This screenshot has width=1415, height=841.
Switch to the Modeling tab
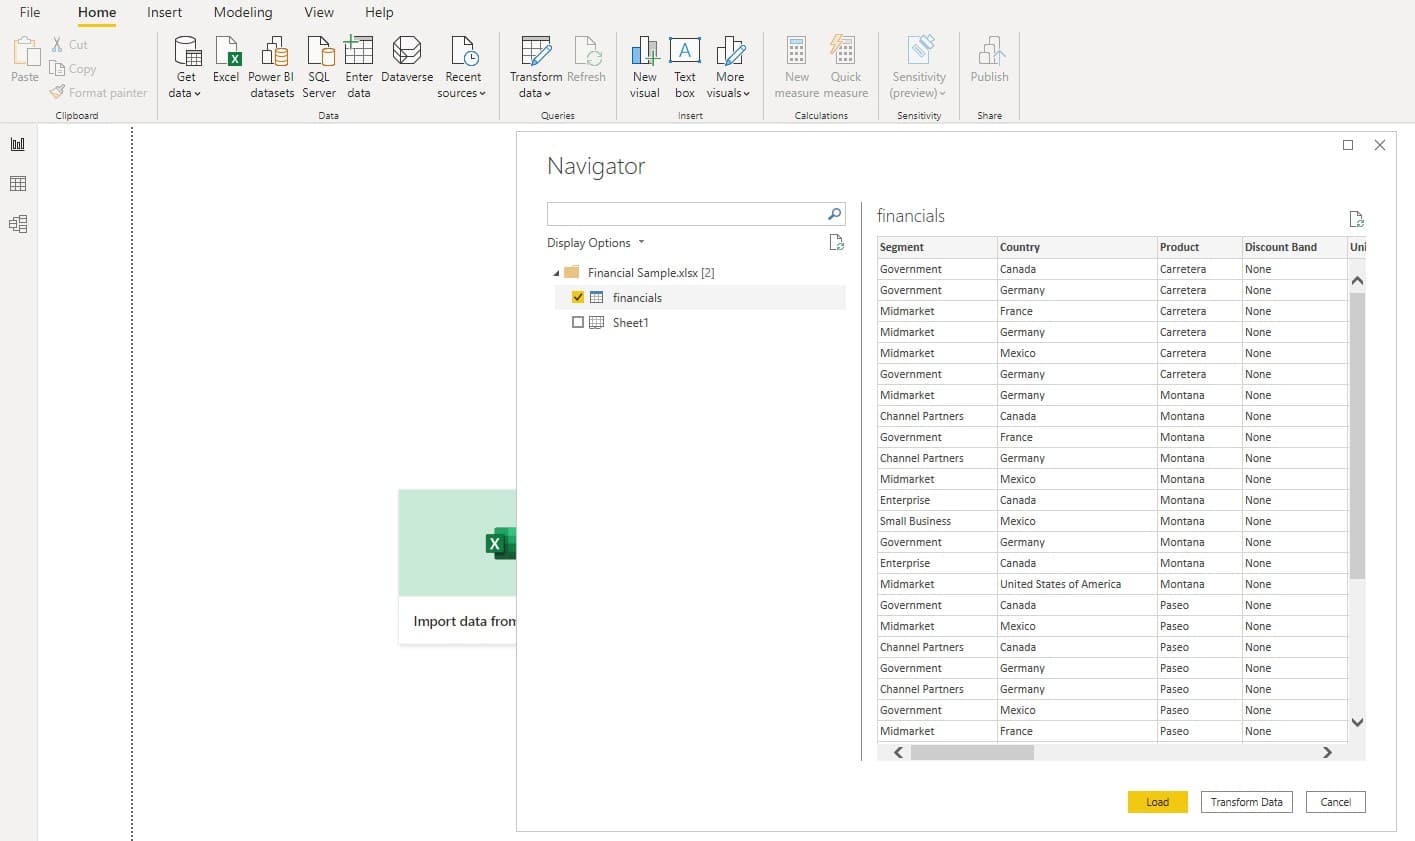pos(243,12)
